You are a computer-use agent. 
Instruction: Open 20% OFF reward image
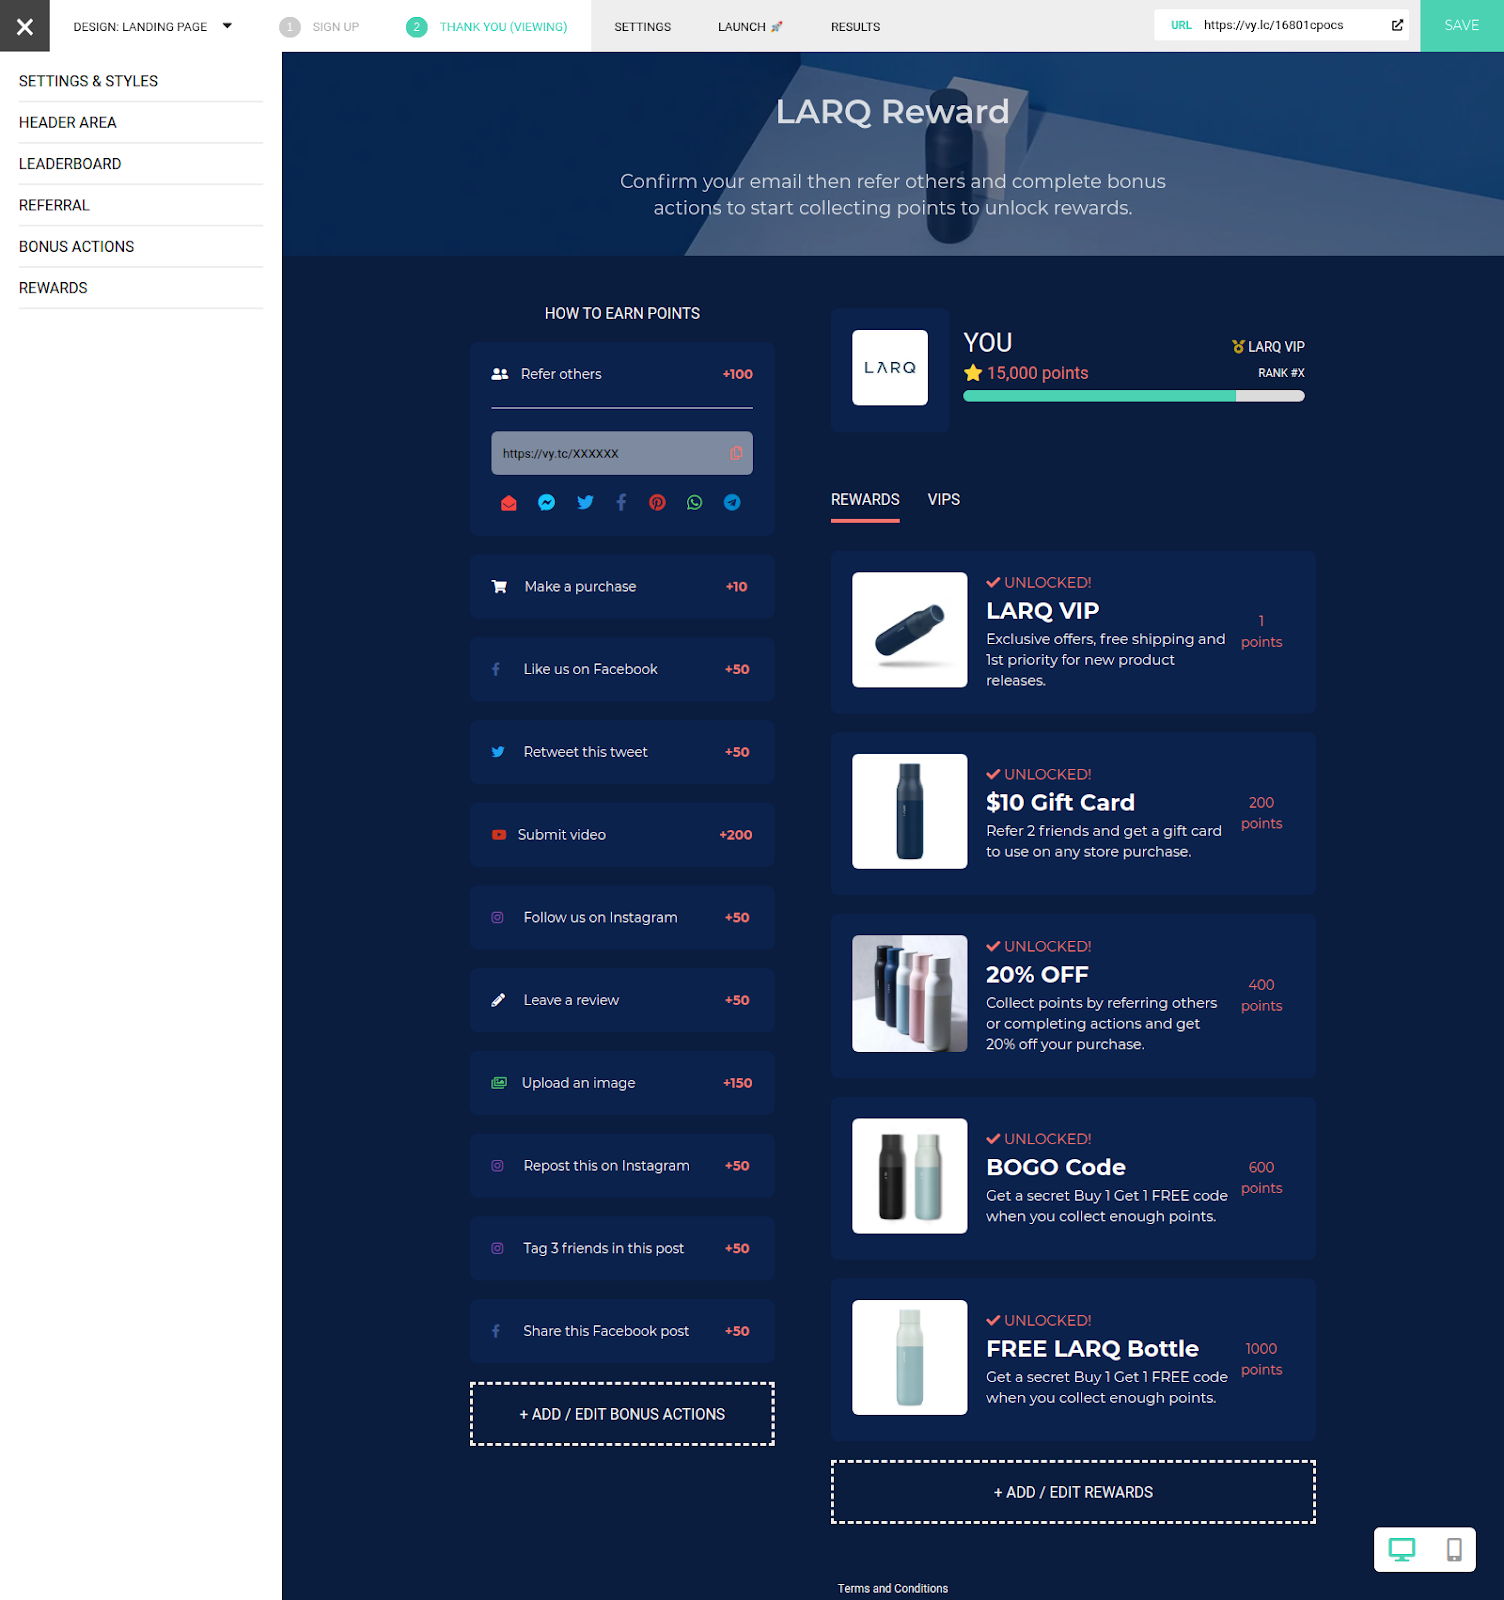click(909, 993)
